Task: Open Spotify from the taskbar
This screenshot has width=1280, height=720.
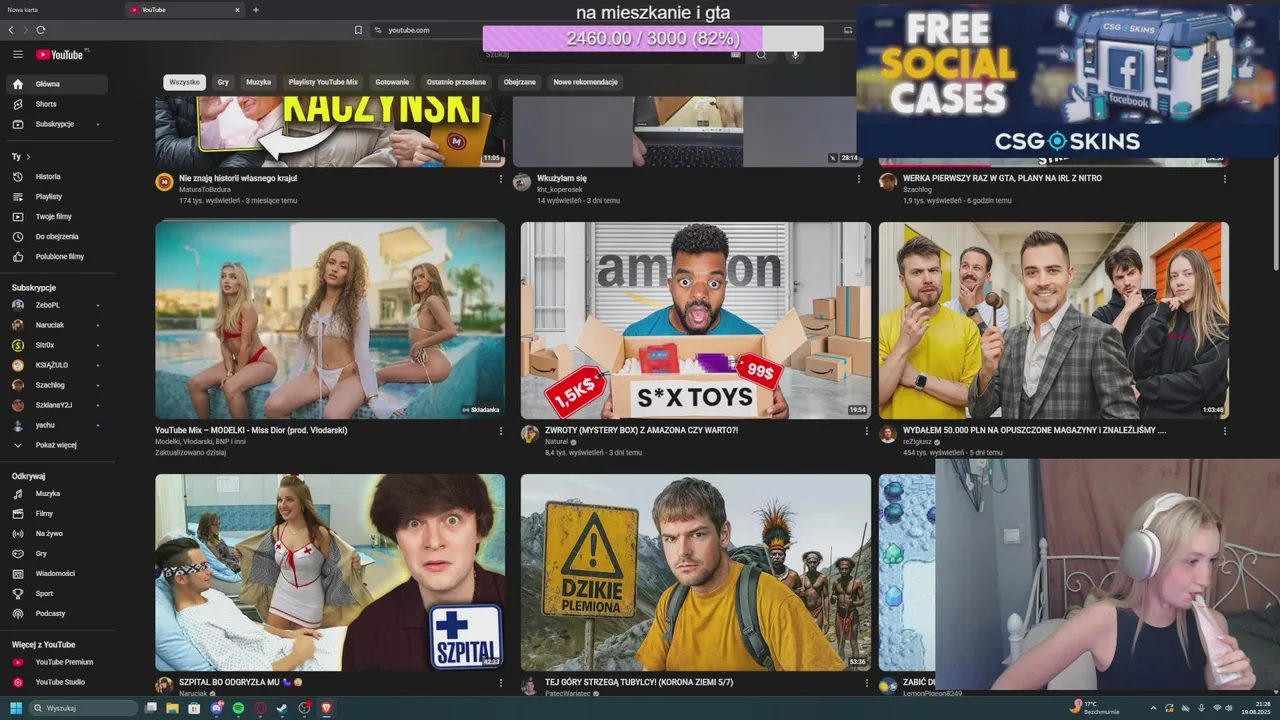Action: tap(238, 708)
